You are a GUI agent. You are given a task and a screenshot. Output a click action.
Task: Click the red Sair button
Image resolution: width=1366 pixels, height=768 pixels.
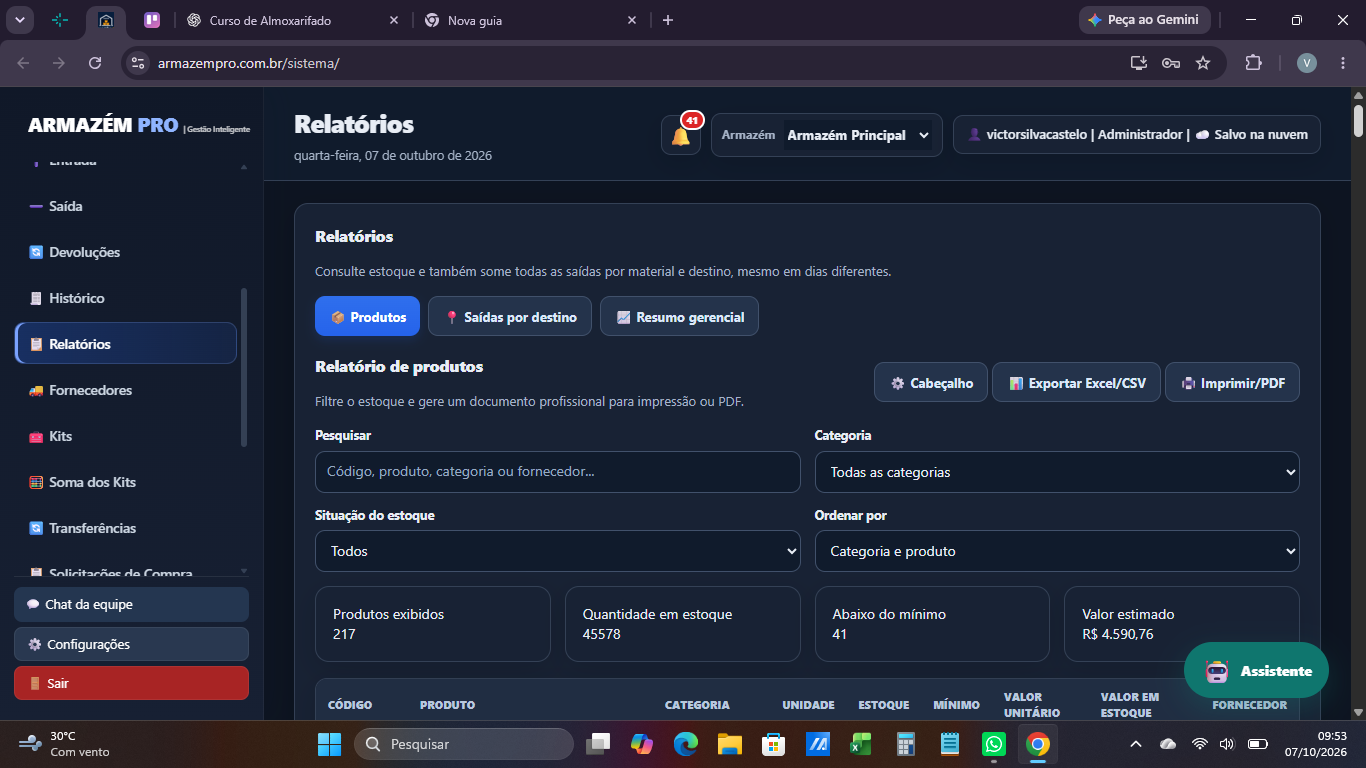pos(131,684)
